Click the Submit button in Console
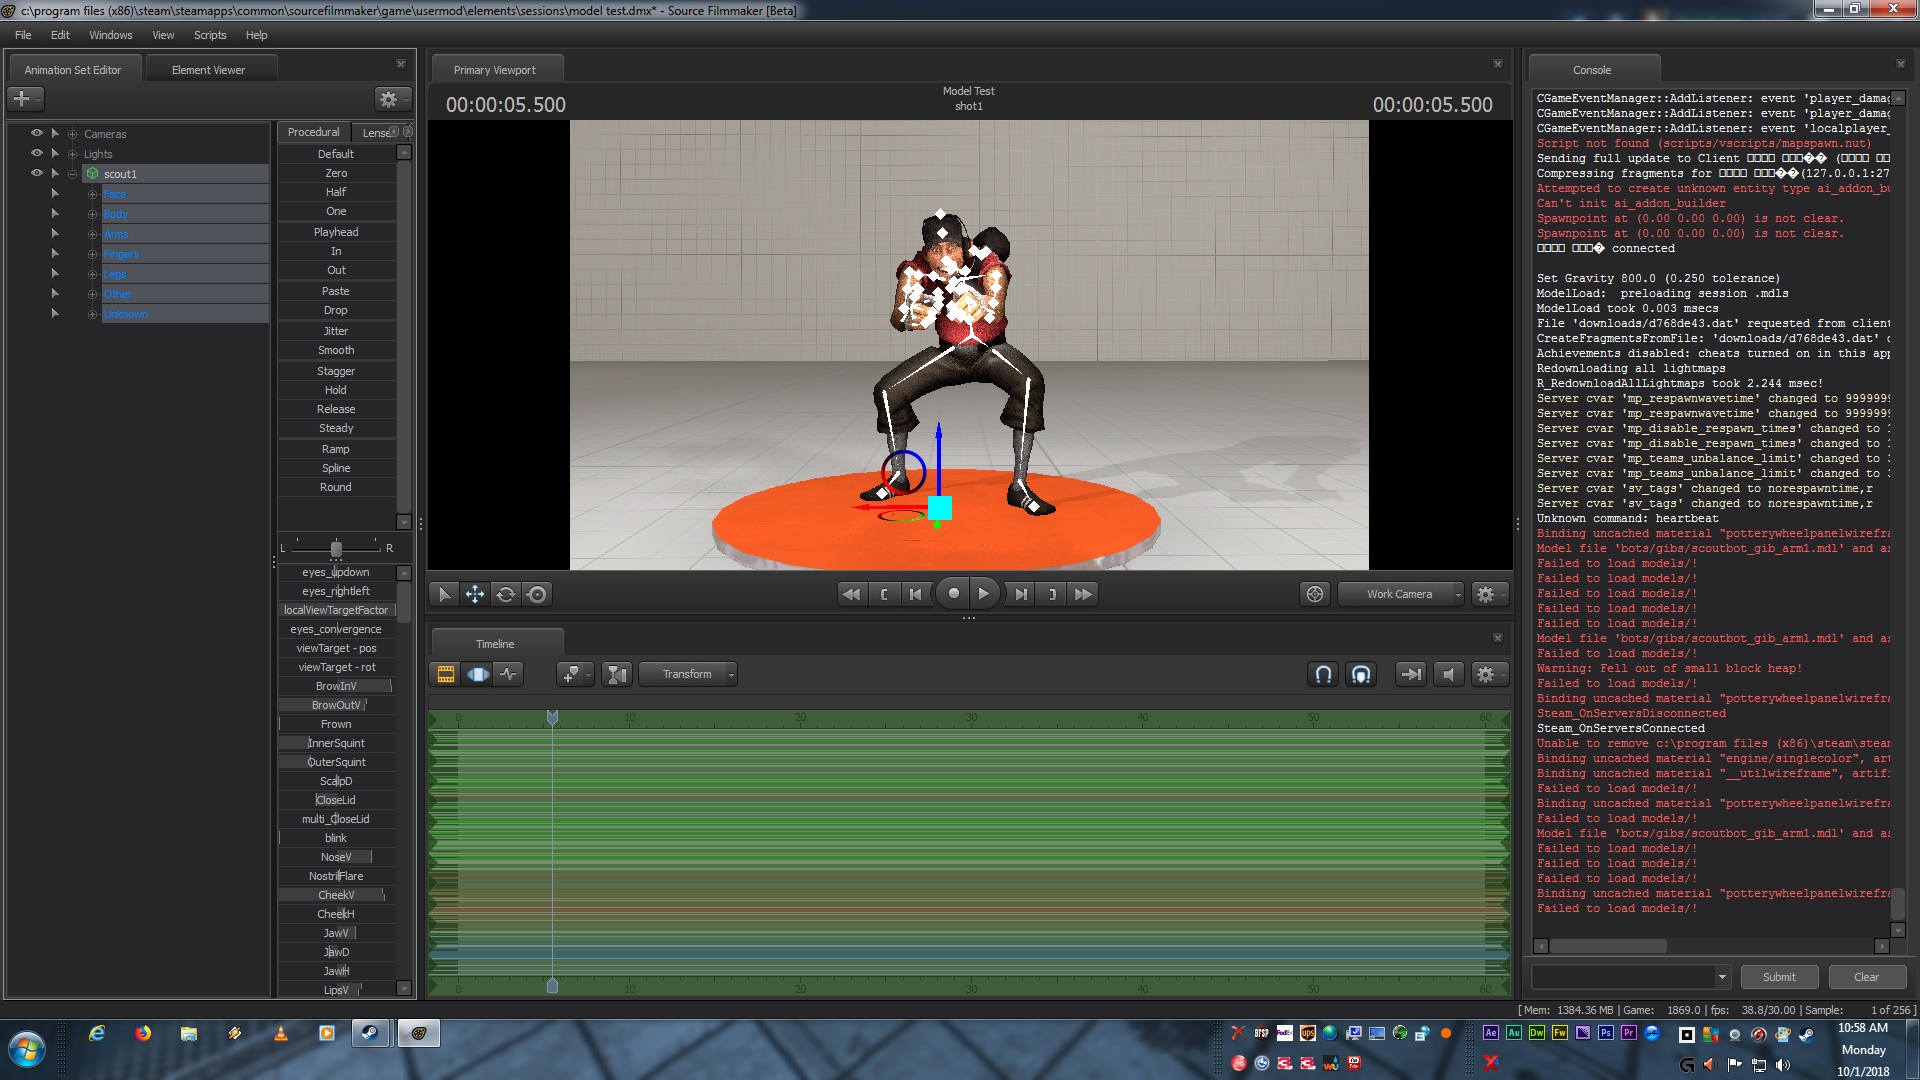Screen dimensions: 1920x1080 pyautogui.click(x=1779, y=977)
